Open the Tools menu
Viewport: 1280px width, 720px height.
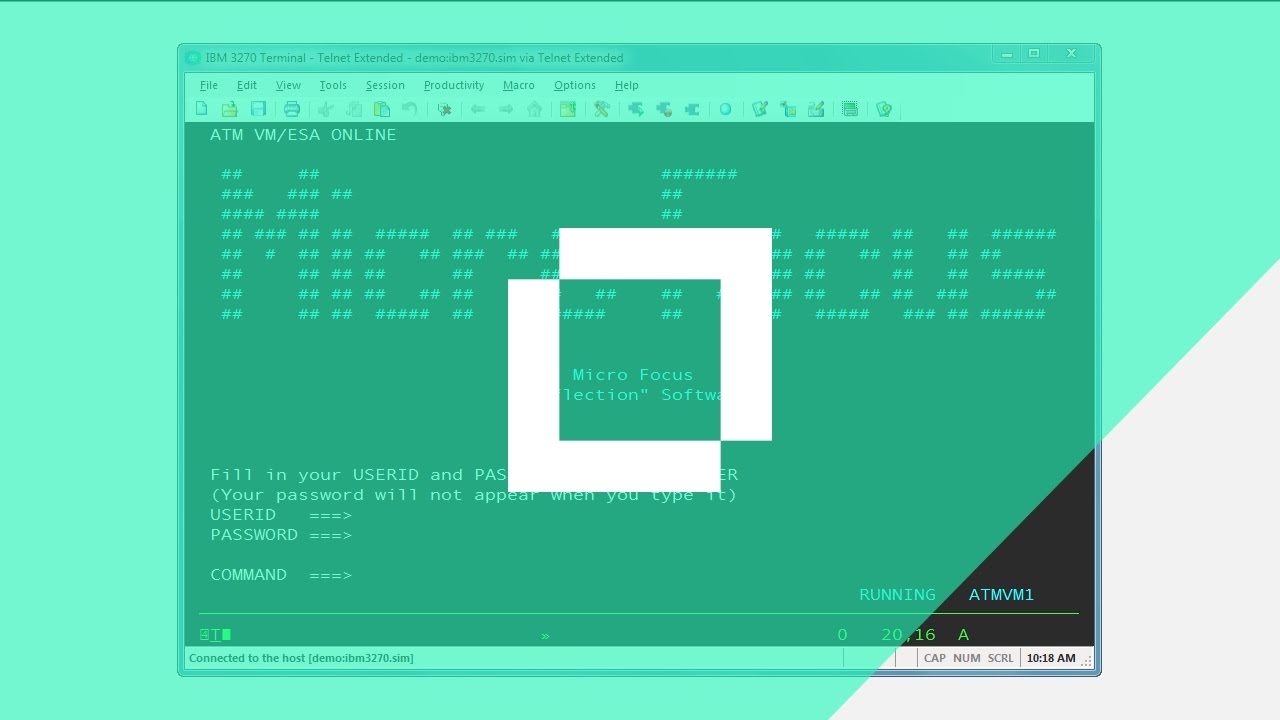click(x=333, y=85)
